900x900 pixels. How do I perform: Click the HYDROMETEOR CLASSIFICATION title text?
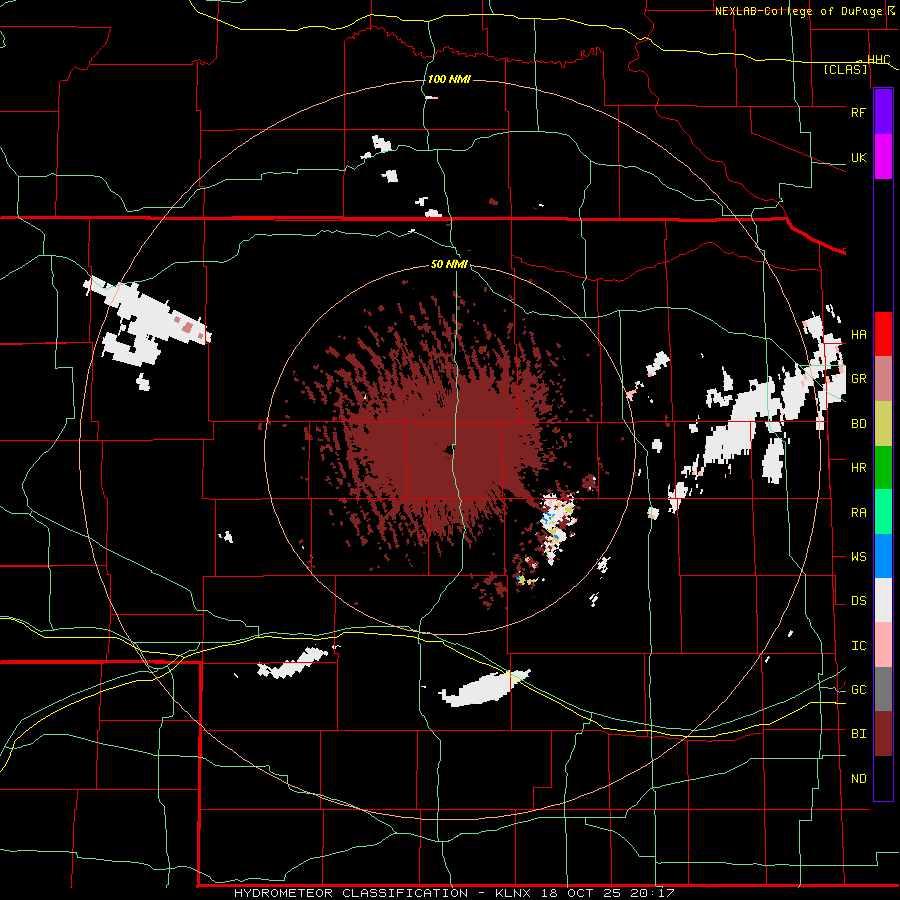tap(351, 893)
